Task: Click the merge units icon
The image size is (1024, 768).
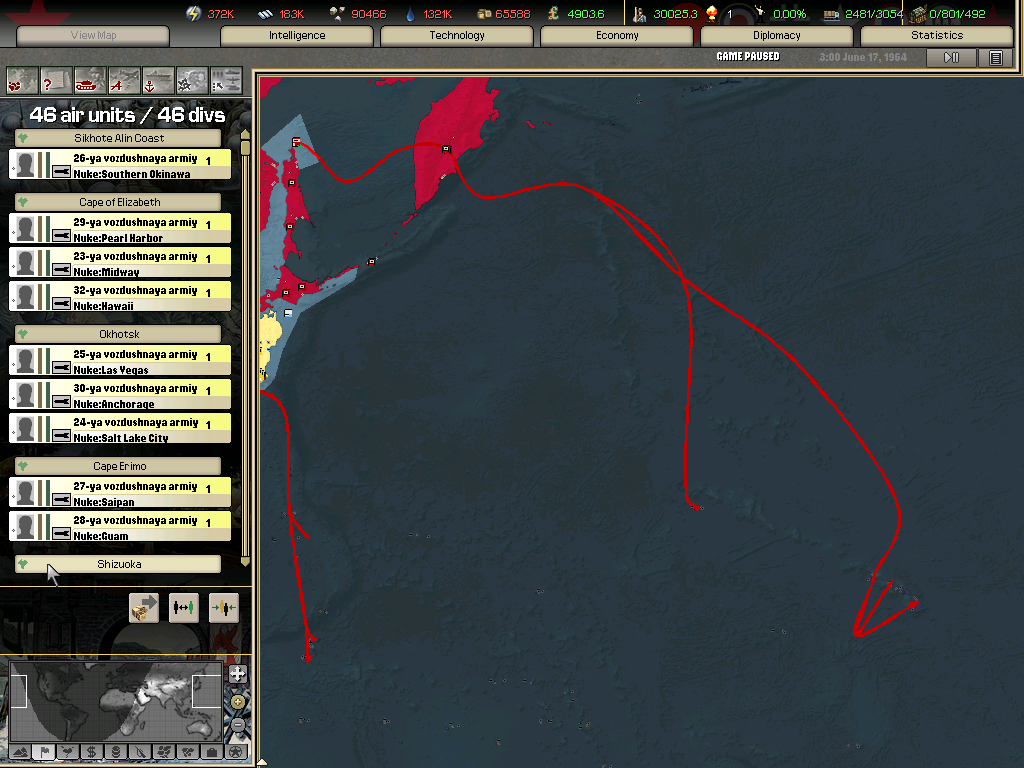Action: [223, 607]
